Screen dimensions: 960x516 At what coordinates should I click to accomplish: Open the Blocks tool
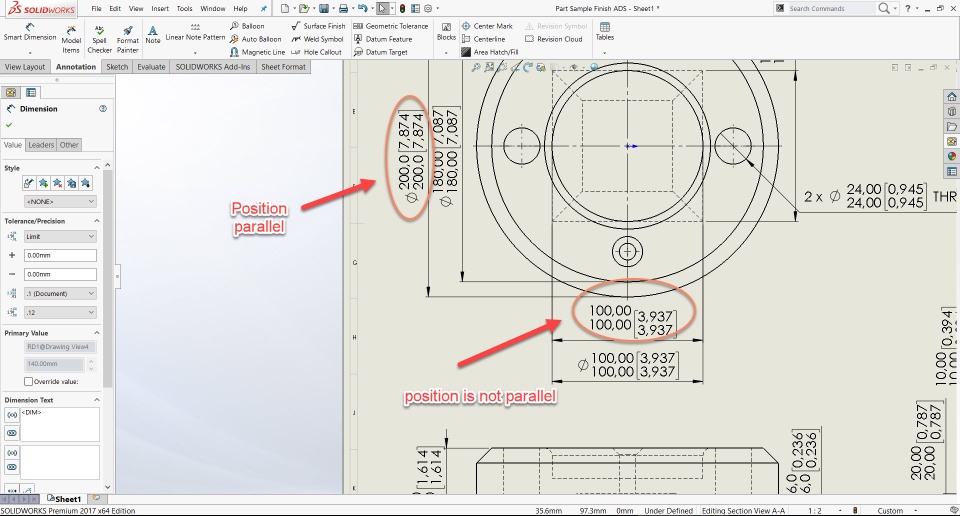(446, 32)
